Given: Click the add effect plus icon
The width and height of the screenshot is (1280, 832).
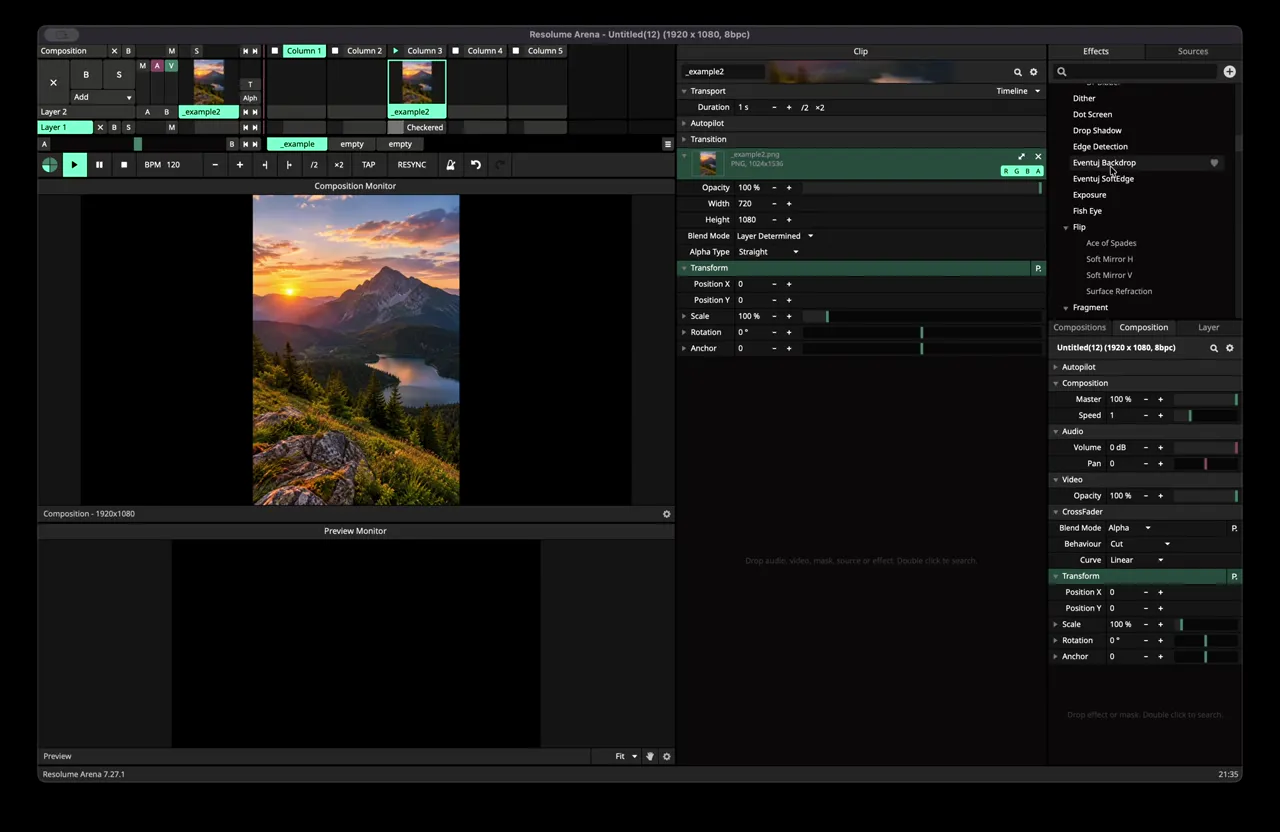Looking at the screenshot, I should click(1229, 72).
